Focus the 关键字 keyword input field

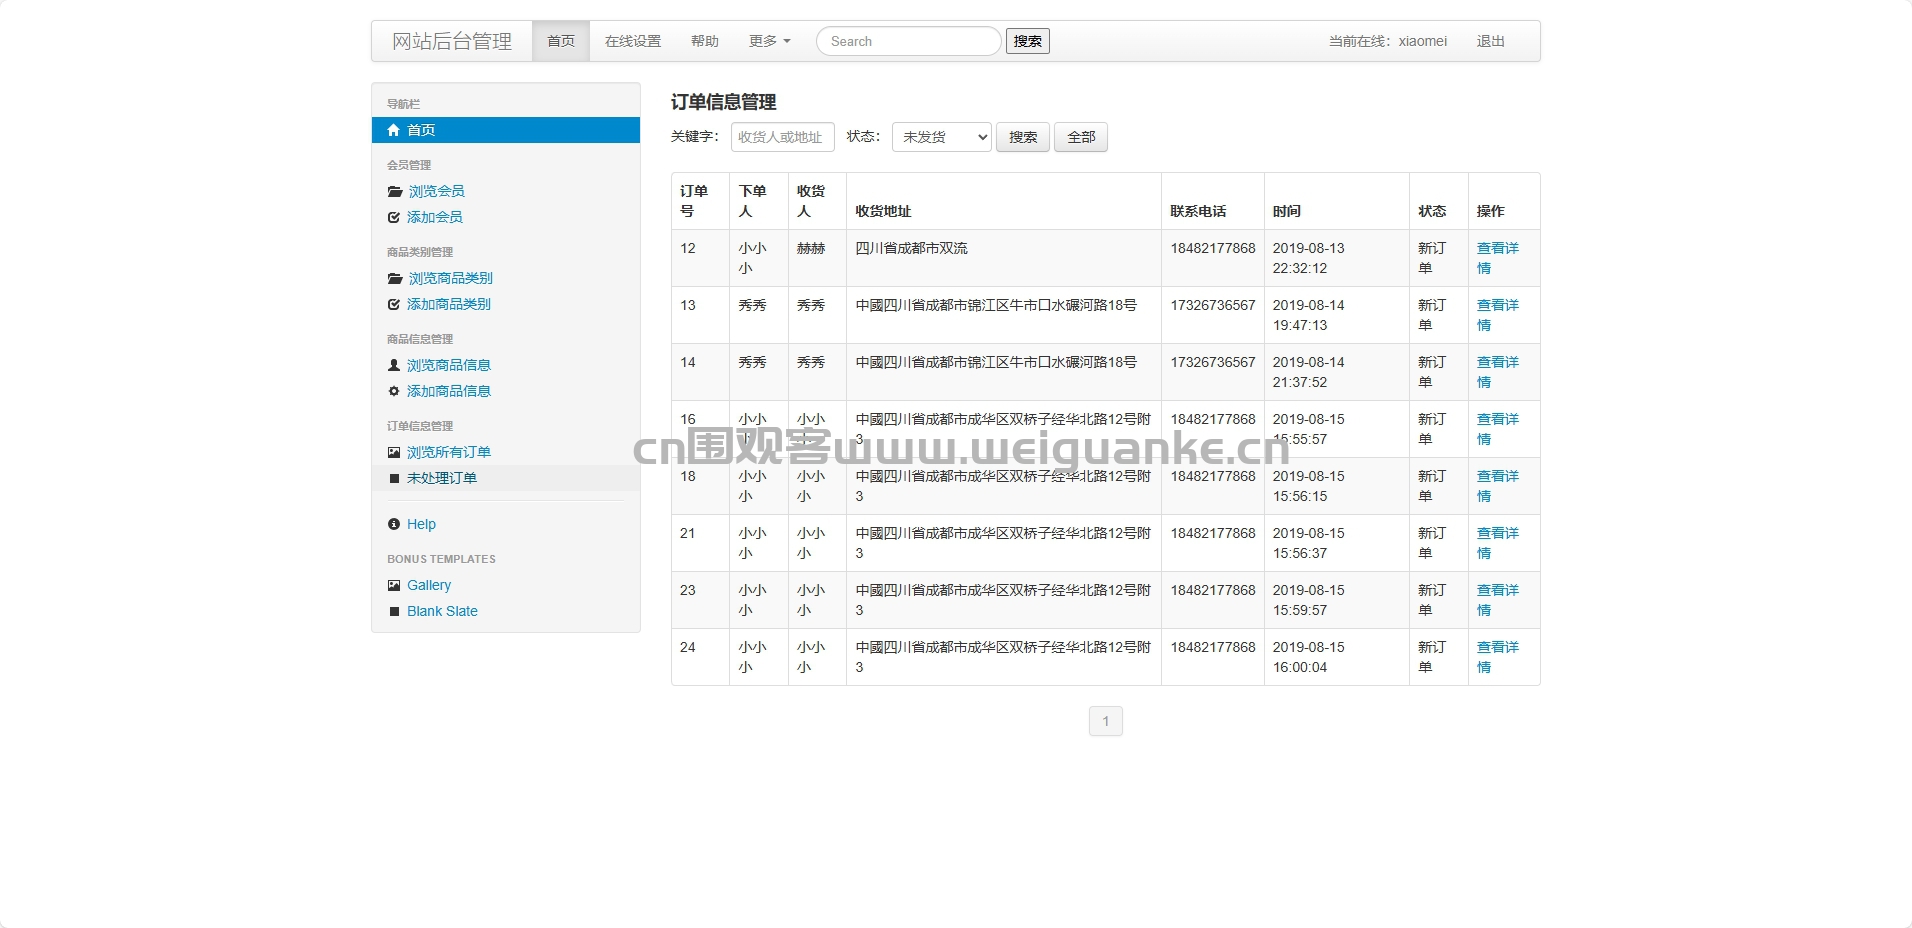782,137
